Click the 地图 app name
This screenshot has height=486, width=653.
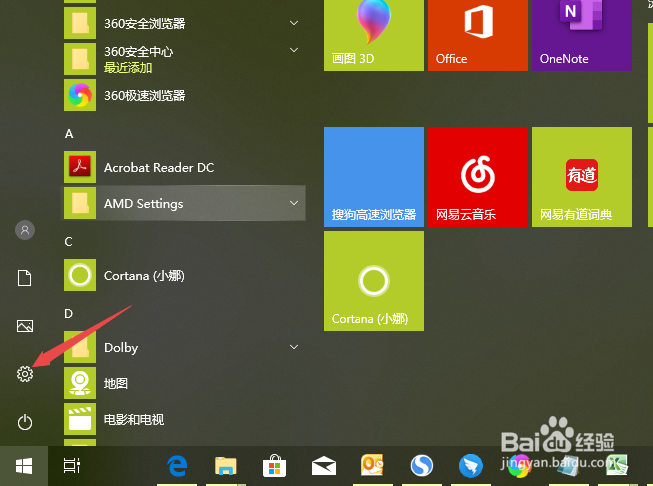pyautogui.click(x=116, y=383)
